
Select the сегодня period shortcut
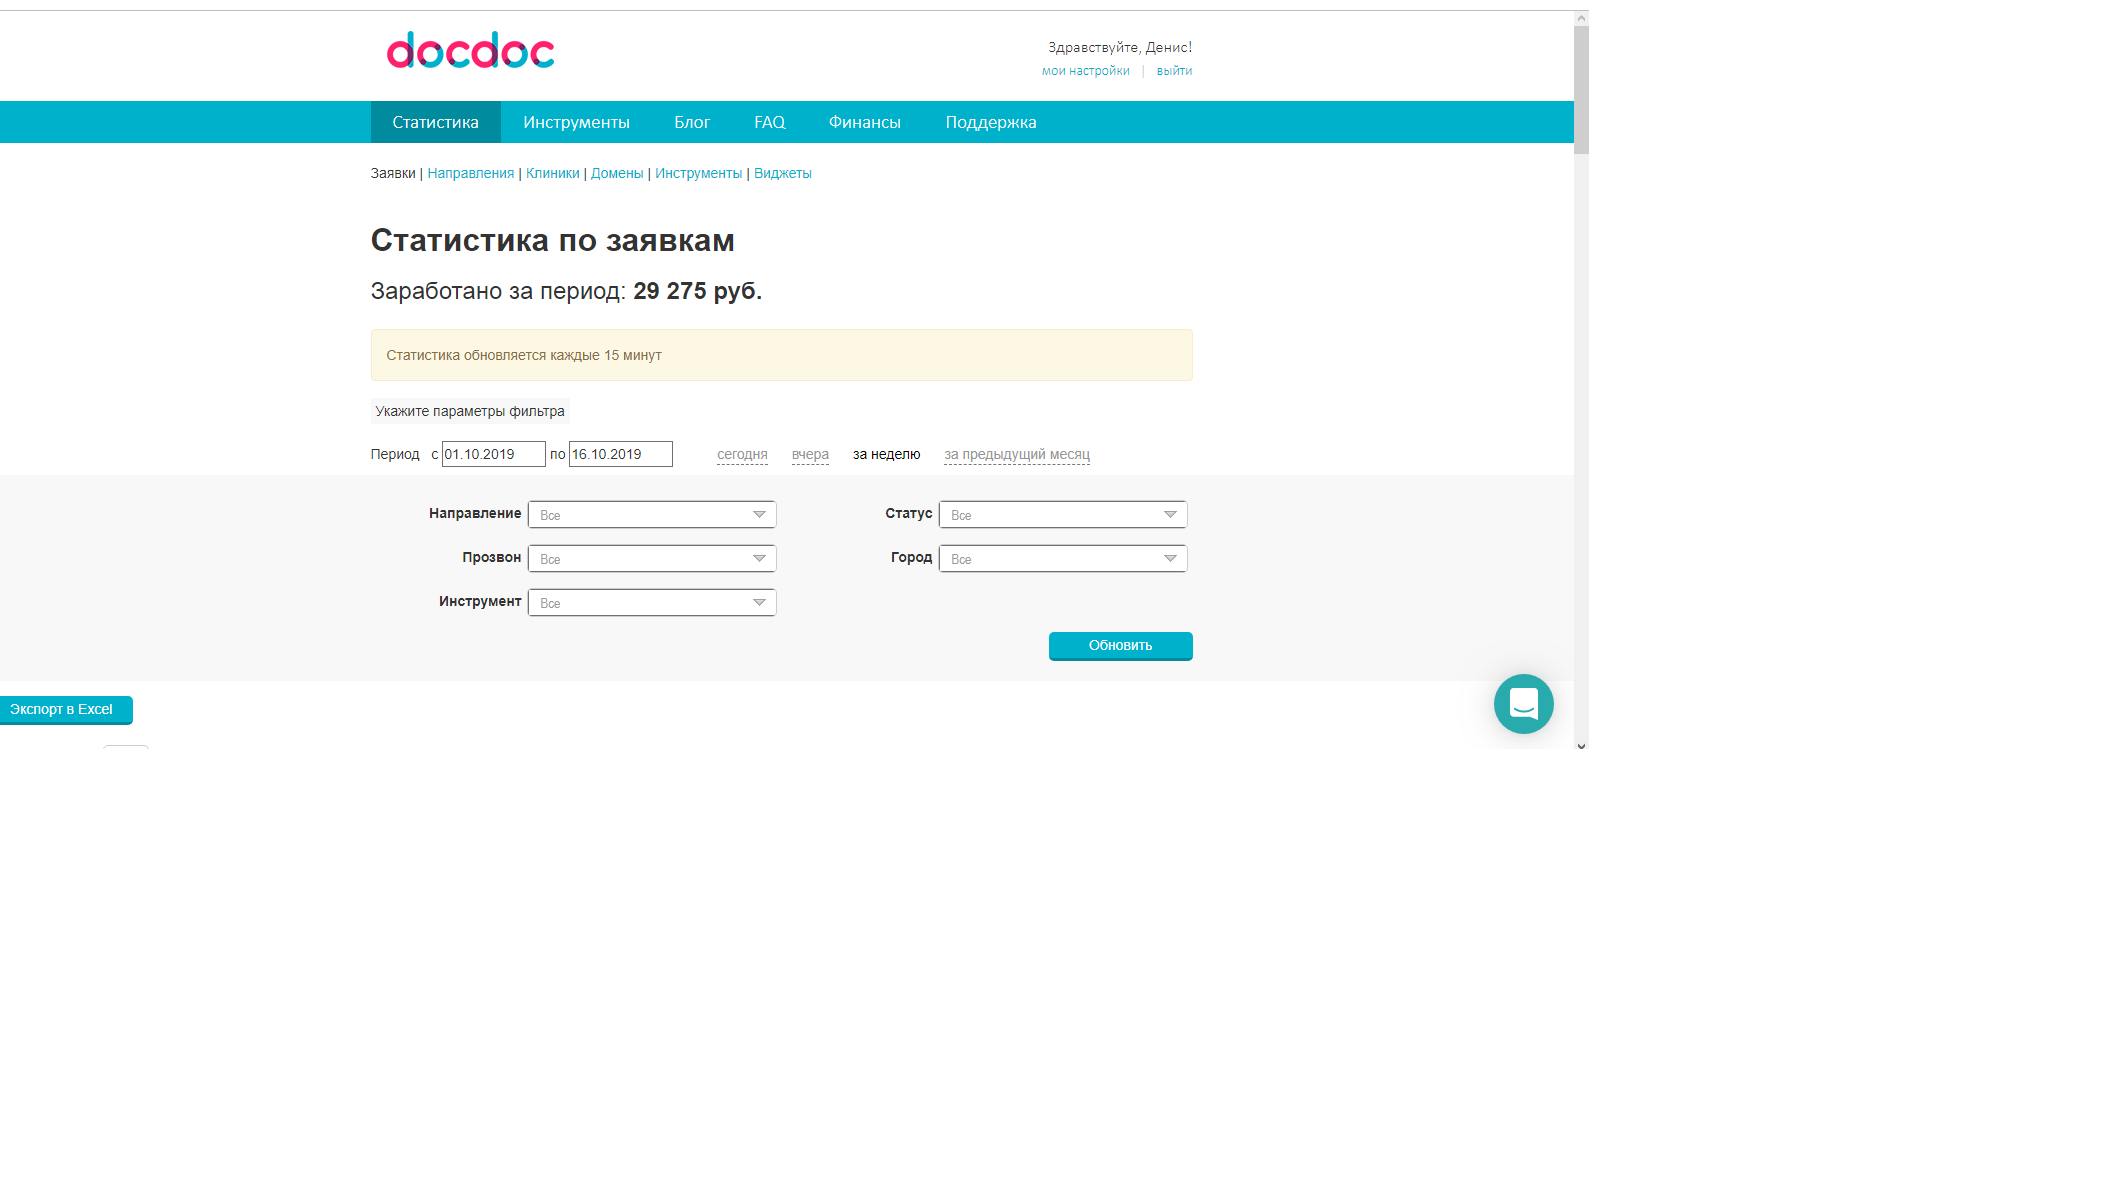[x=742, y=454]
